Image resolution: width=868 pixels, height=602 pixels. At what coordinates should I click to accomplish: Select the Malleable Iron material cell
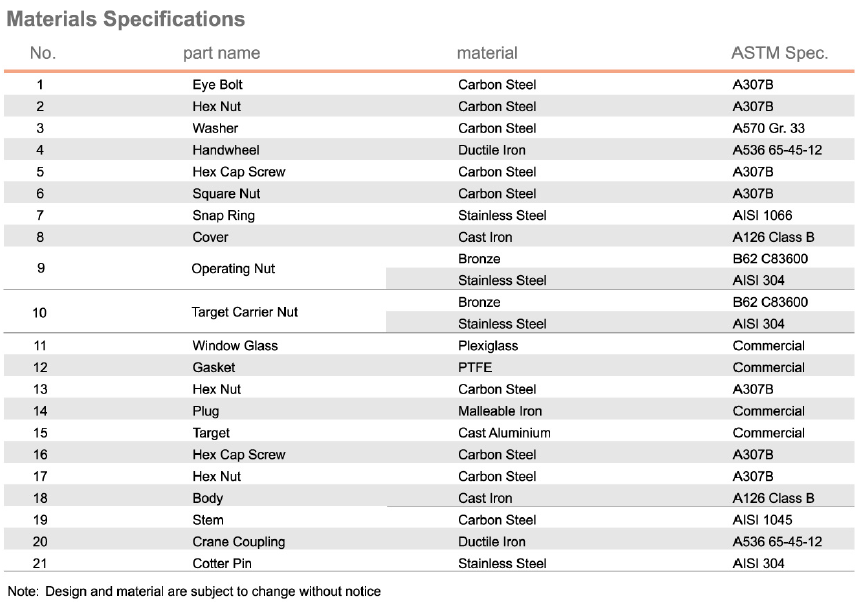coord(500,411)
